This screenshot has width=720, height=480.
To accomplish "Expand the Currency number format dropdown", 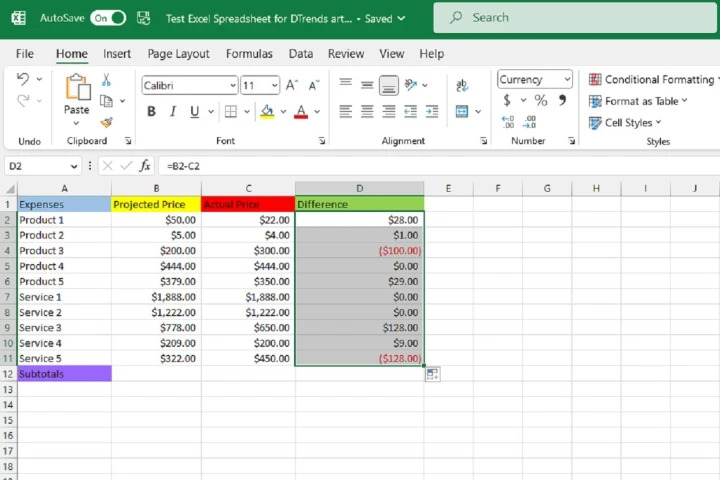I will tap(568, 80).
